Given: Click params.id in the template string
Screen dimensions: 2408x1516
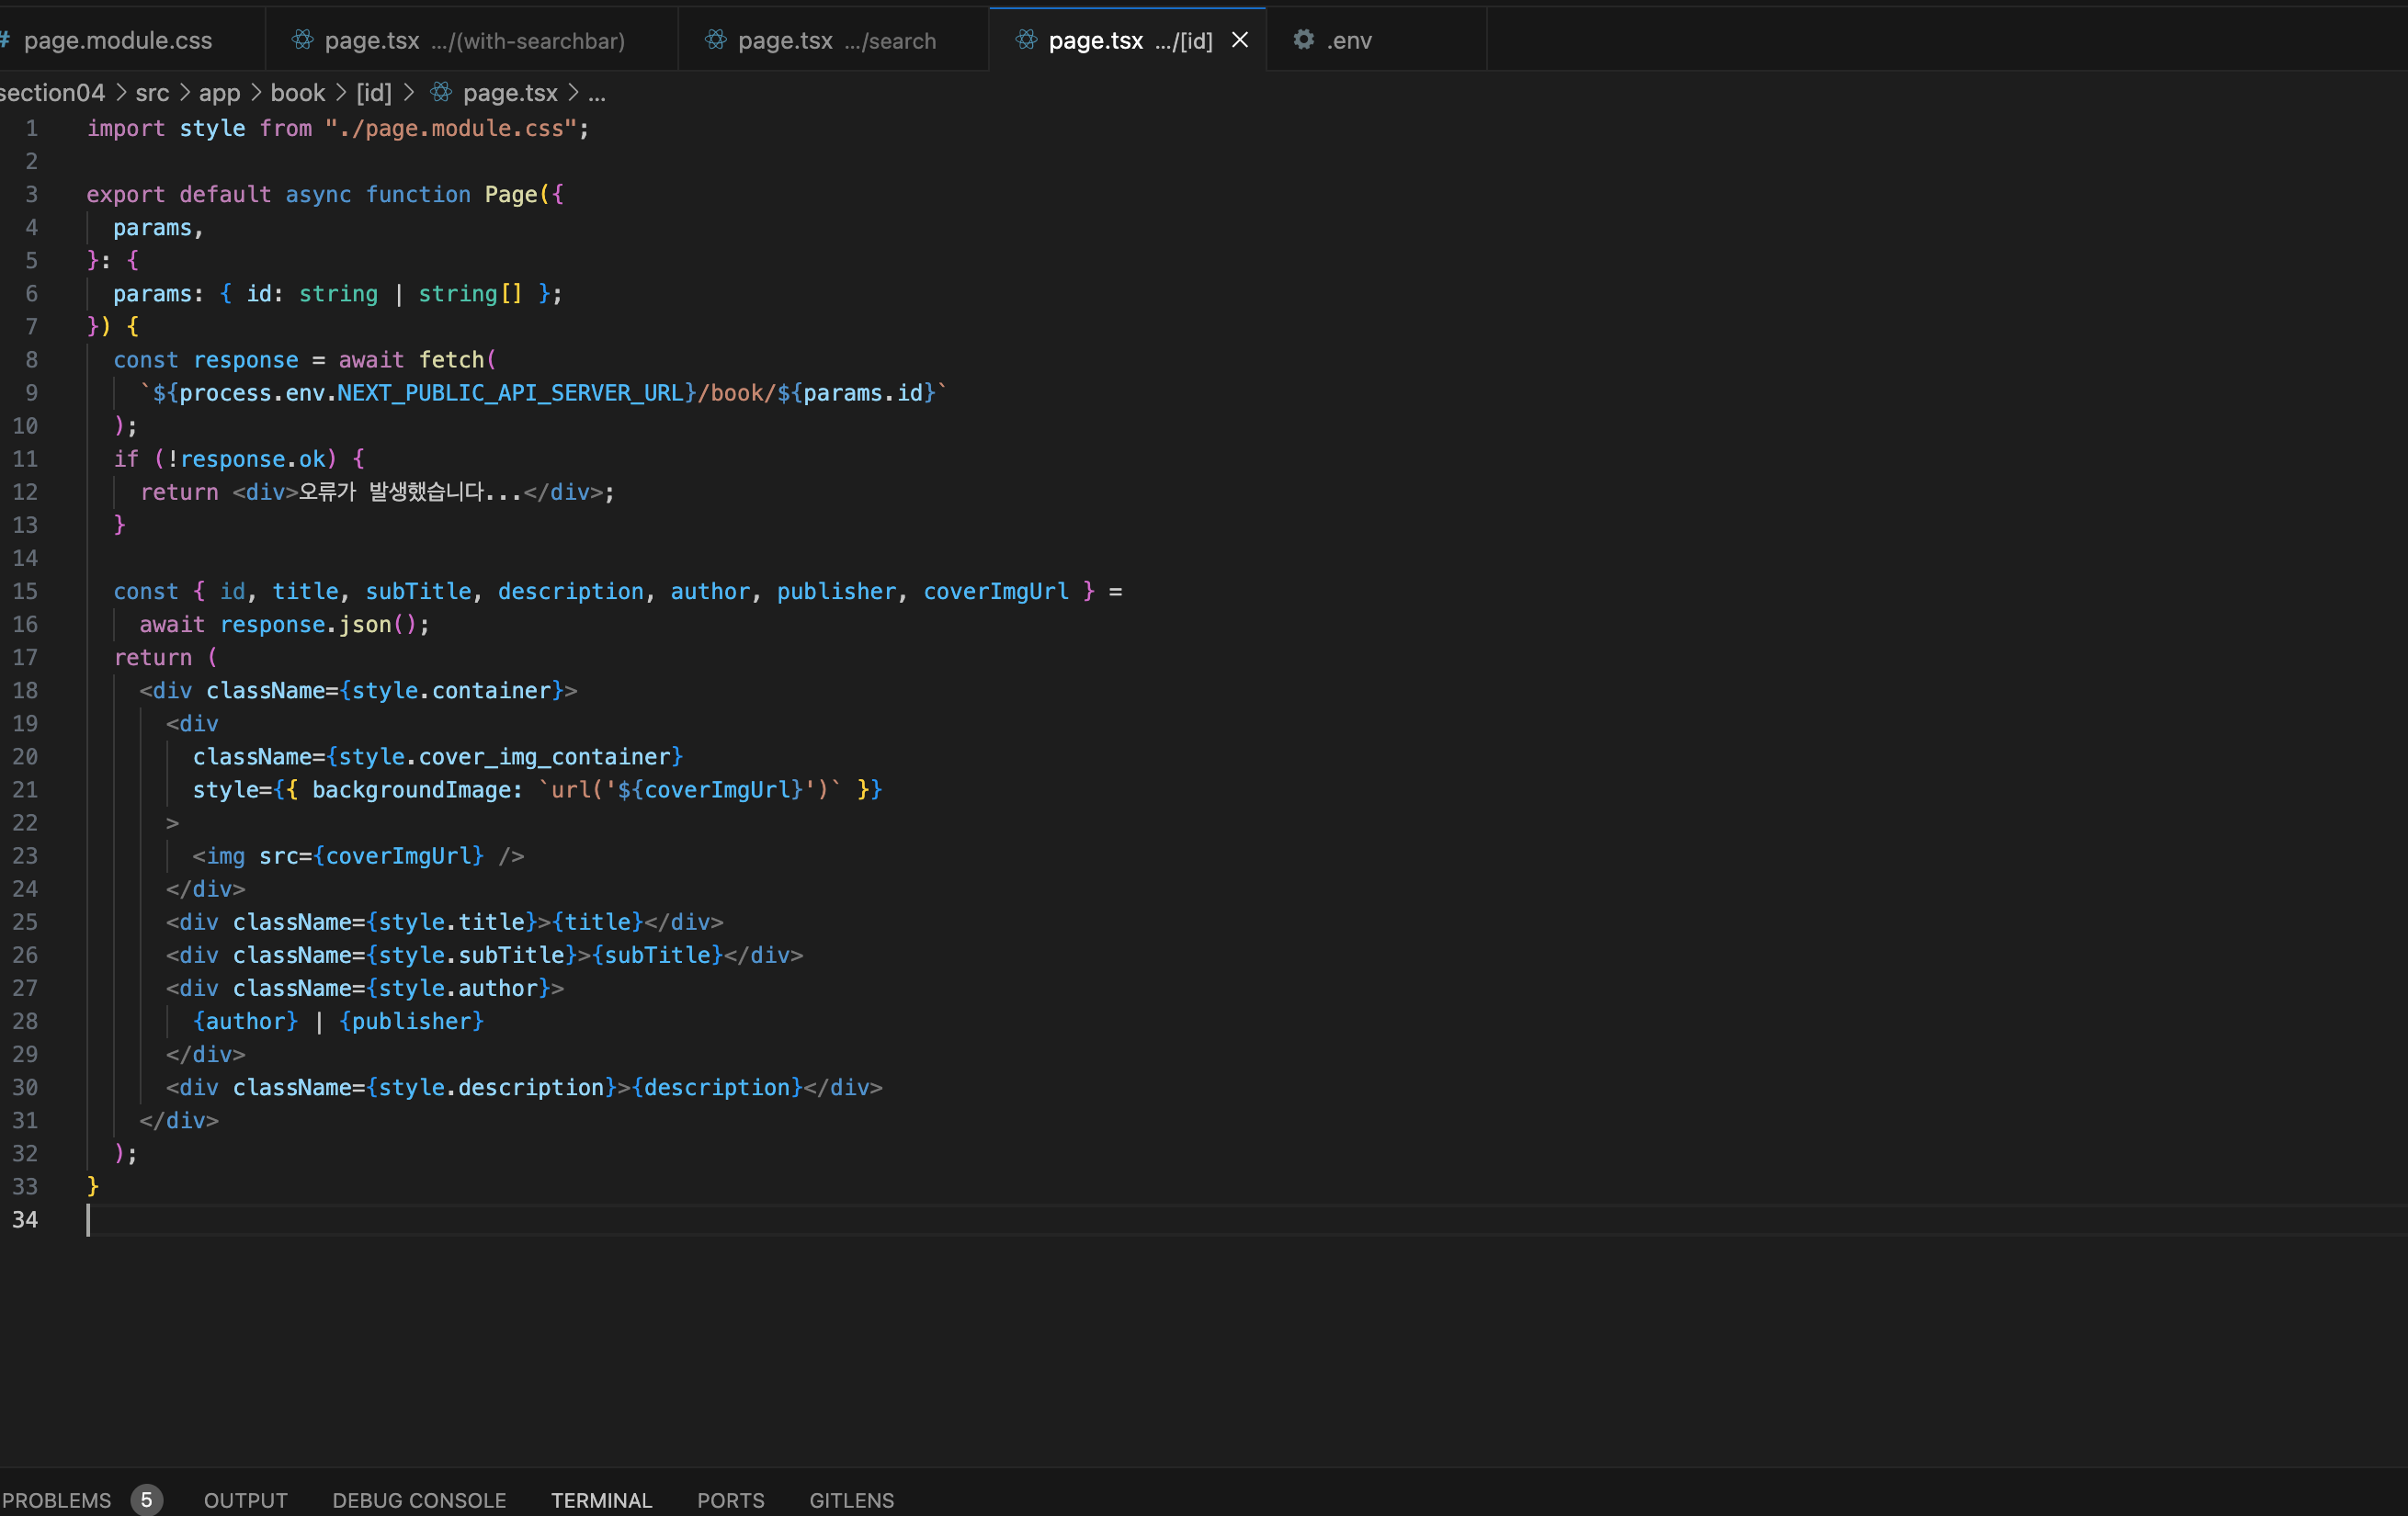Looking at the screenshot, I should [863, 393].
